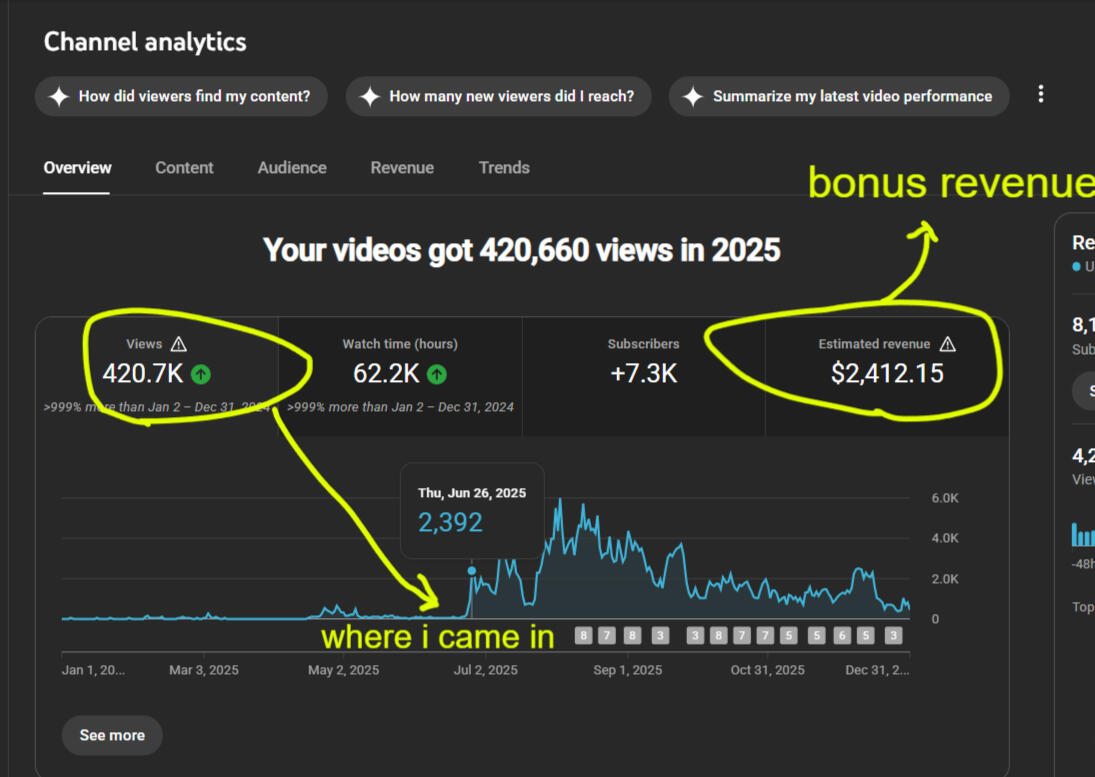This screenshot has height=777, width=1095.
Task: Select the leftmost video marker under the chart
Action: pos(584,635)
